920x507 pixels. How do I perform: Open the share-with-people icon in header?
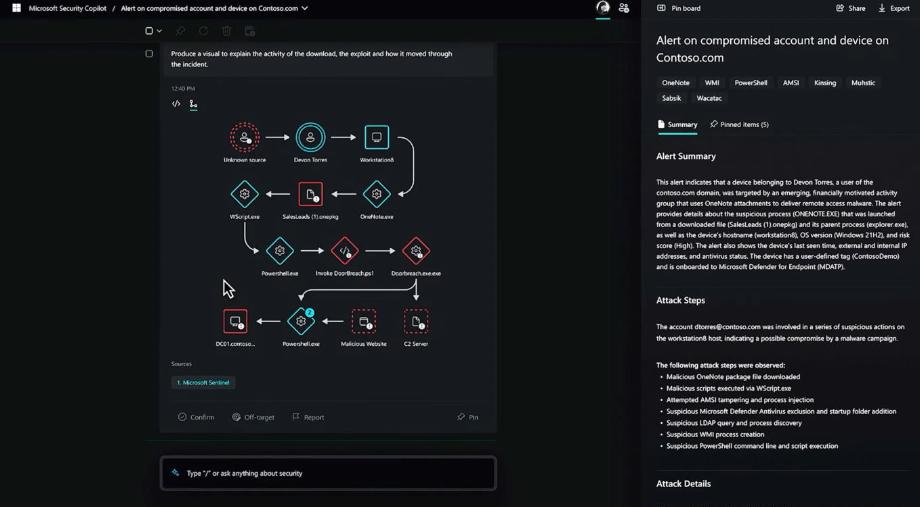624,8
